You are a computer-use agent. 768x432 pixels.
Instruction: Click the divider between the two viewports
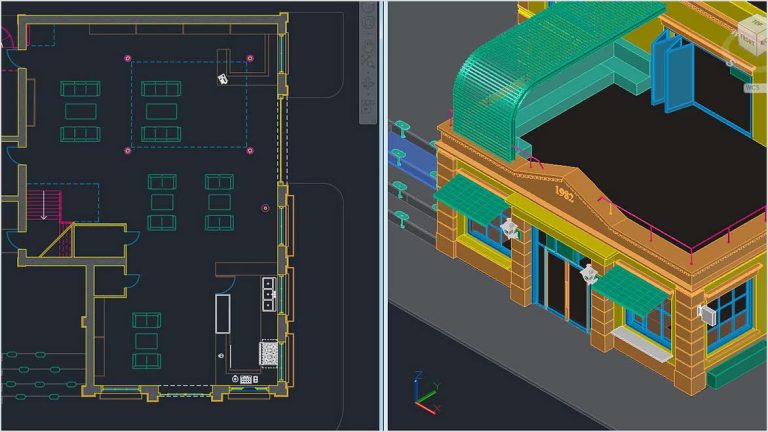pyautogui.click(x=384, y=216)
